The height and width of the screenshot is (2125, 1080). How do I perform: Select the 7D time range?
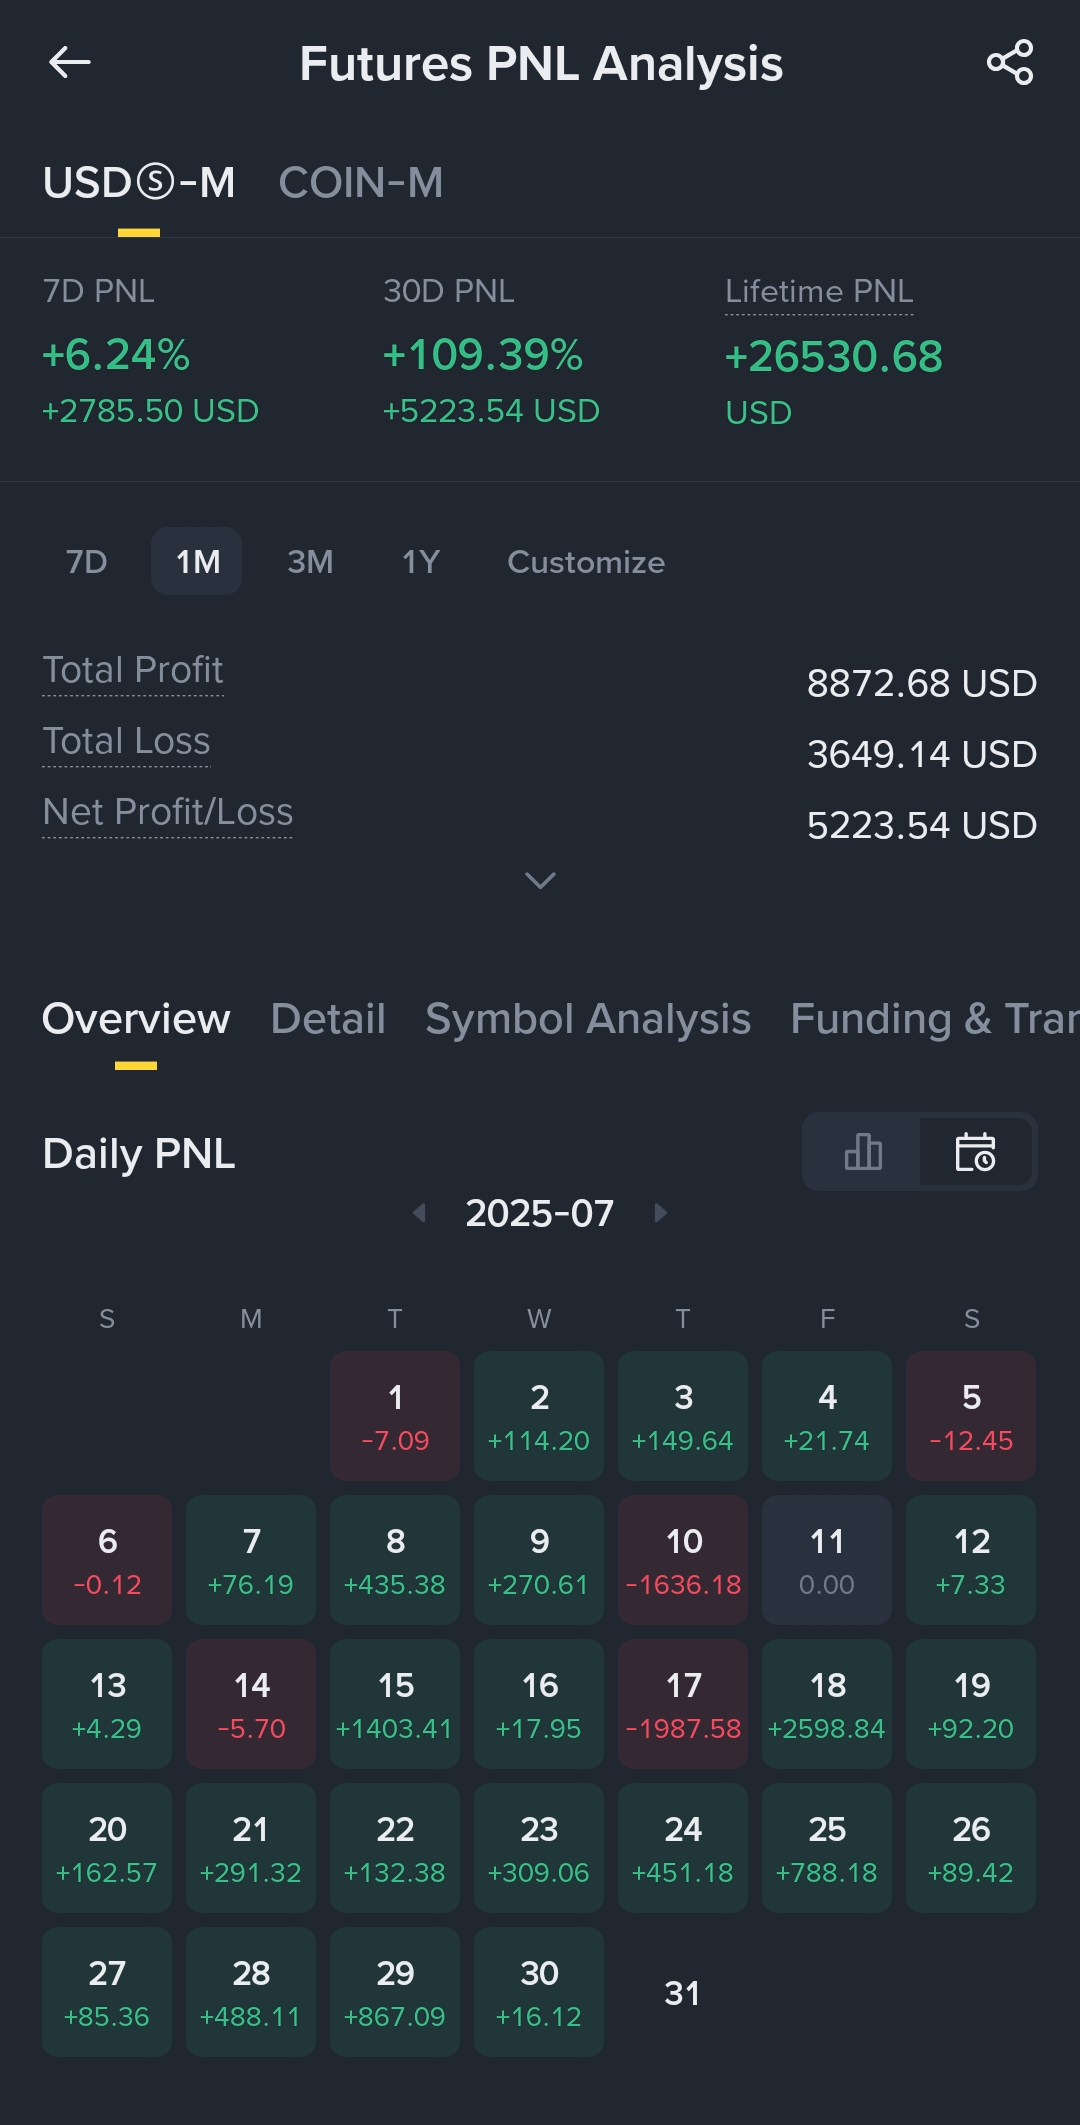point(87,562)
